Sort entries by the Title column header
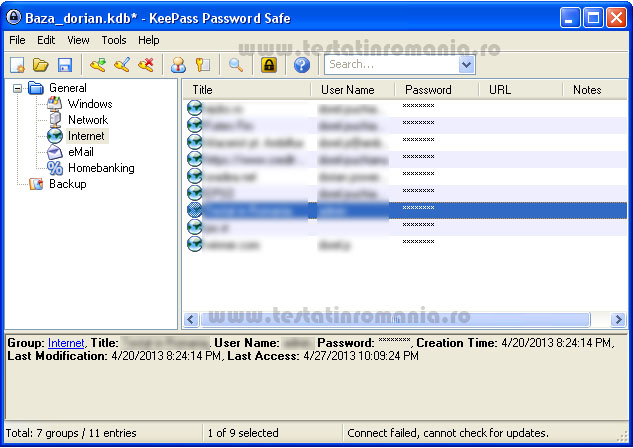This screenshot has width=633, height=448. [x=247, y=90]
